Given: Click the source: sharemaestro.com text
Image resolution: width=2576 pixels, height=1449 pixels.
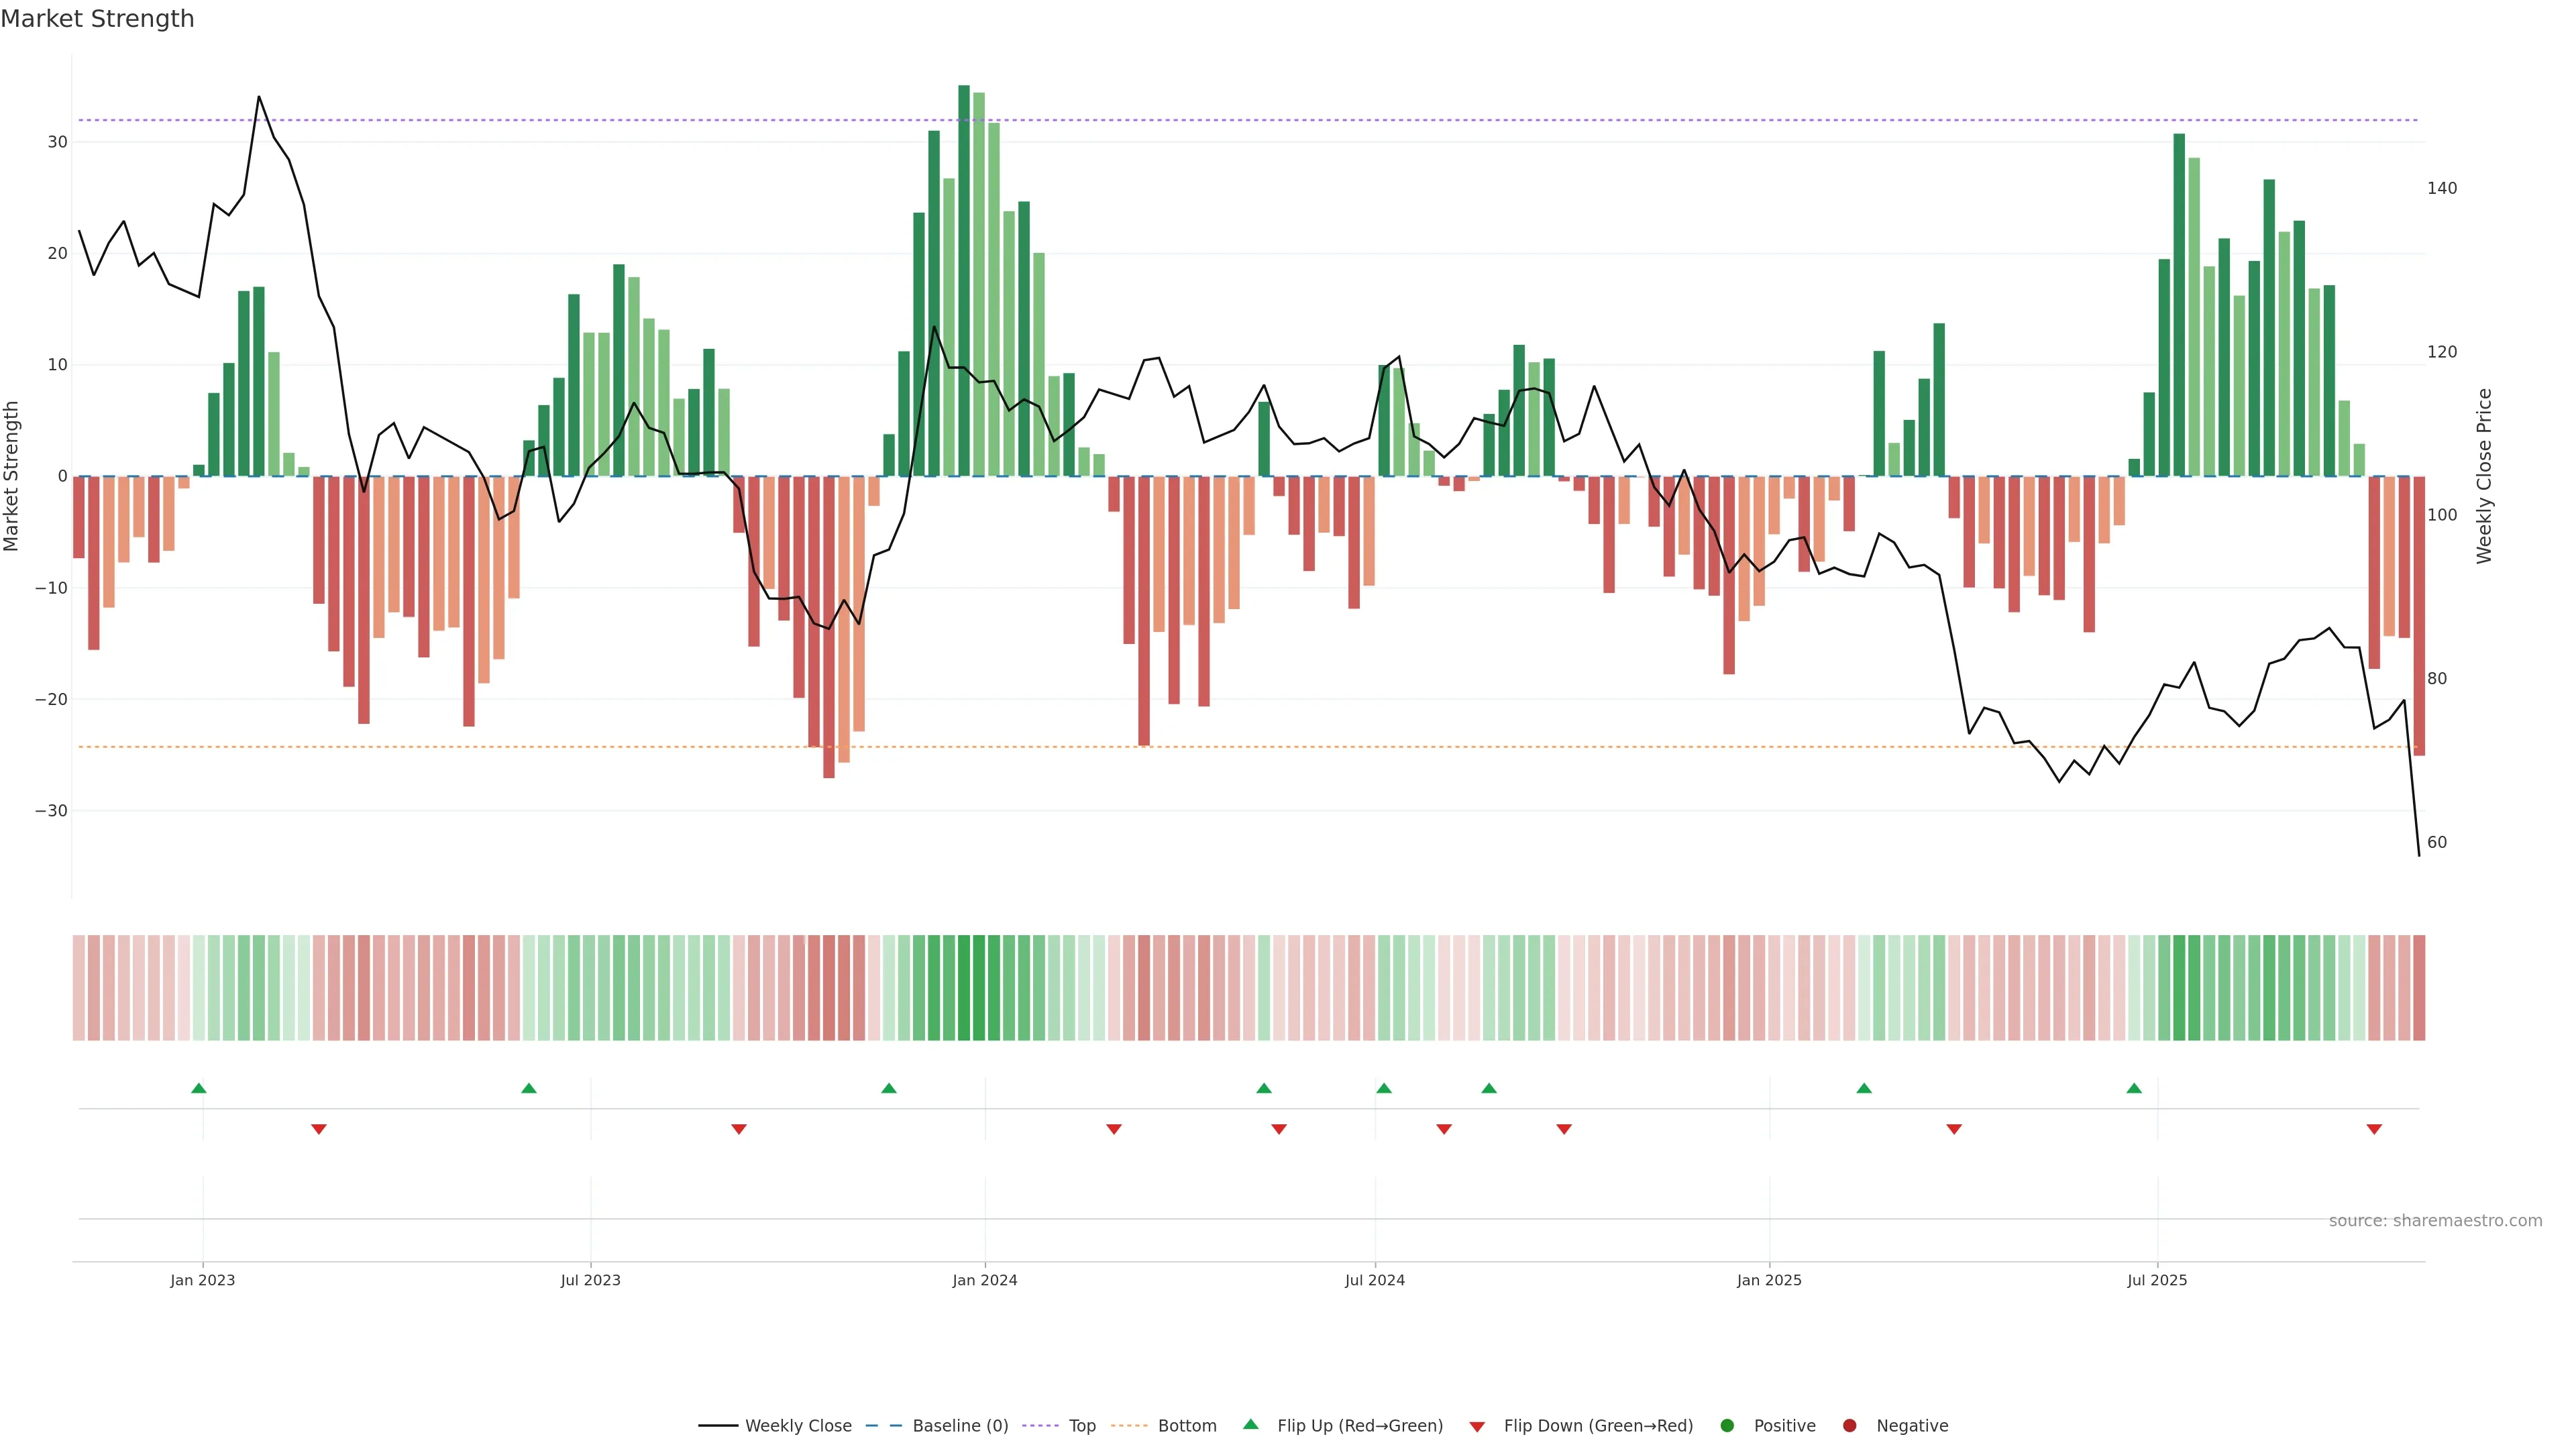Looking at the screenshot, I should [x=2435, y=1220].
